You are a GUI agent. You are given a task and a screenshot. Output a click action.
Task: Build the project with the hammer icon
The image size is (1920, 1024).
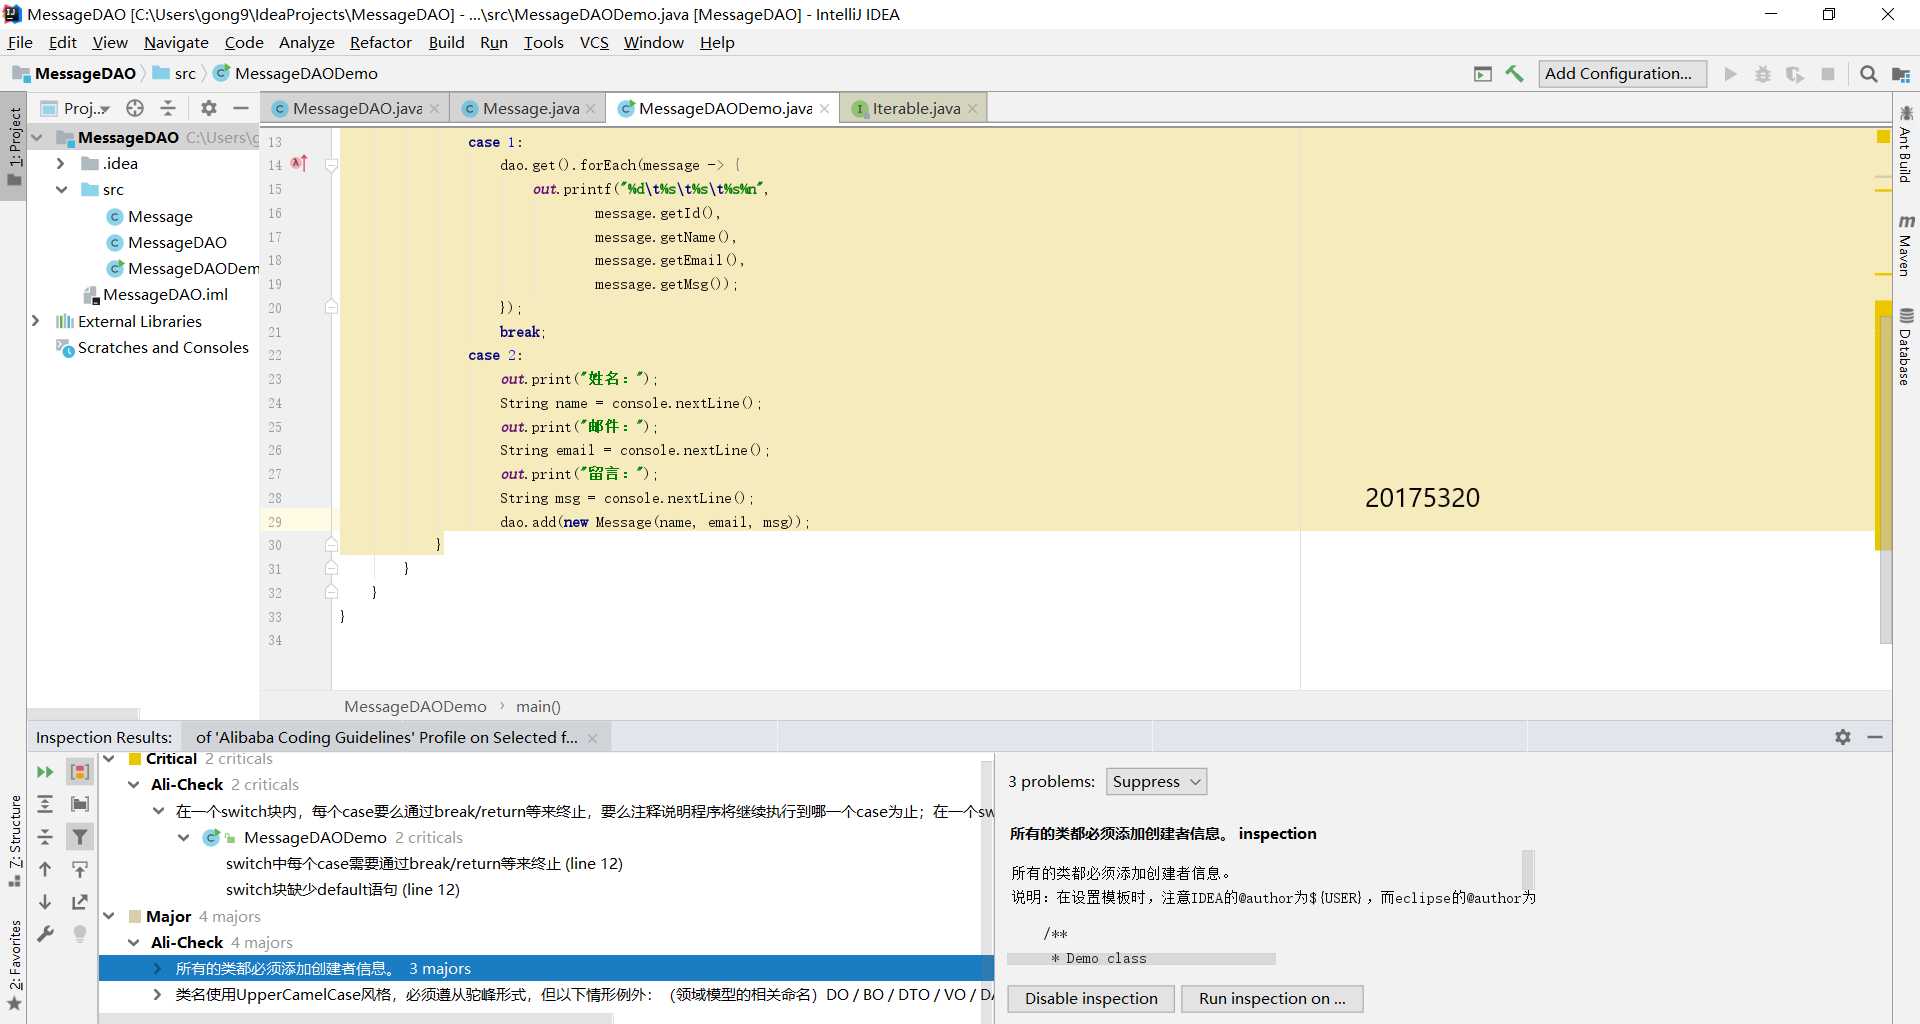tap(1515, 74)
